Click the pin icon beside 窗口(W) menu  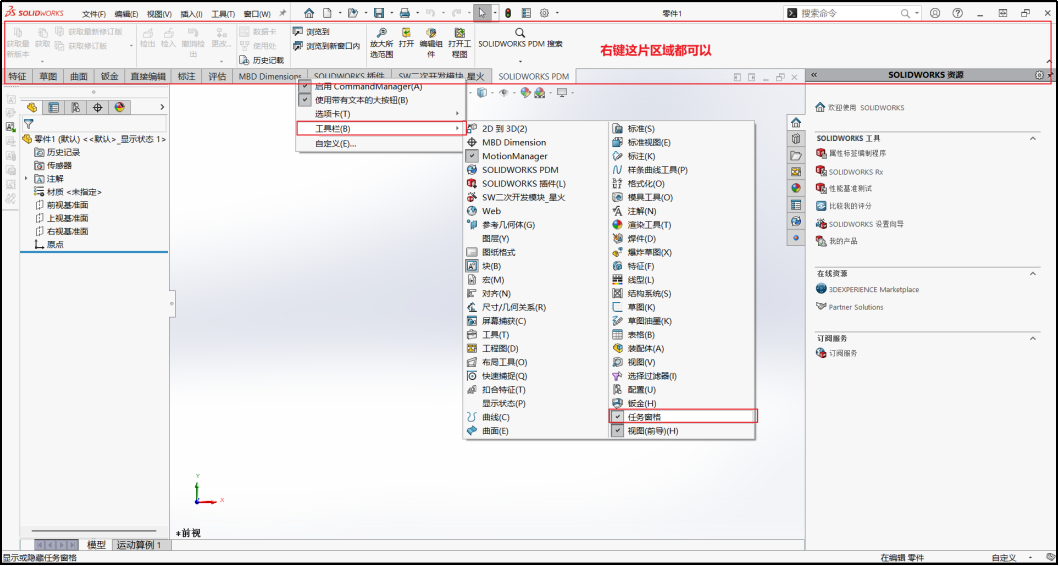coord(282,13)
